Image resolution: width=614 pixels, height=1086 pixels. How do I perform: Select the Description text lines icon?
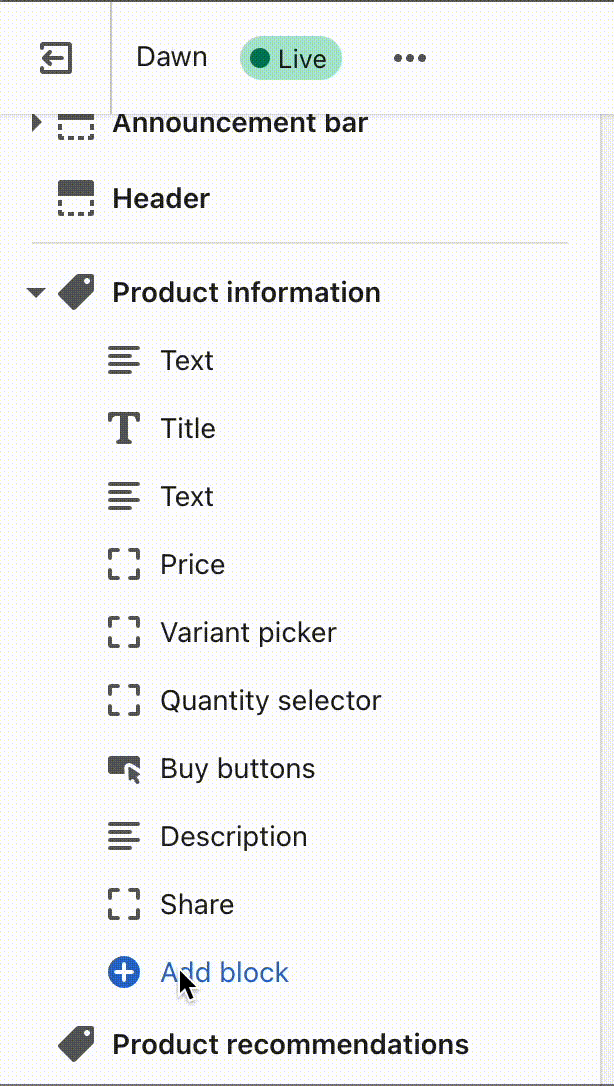(x=124, y=836)
